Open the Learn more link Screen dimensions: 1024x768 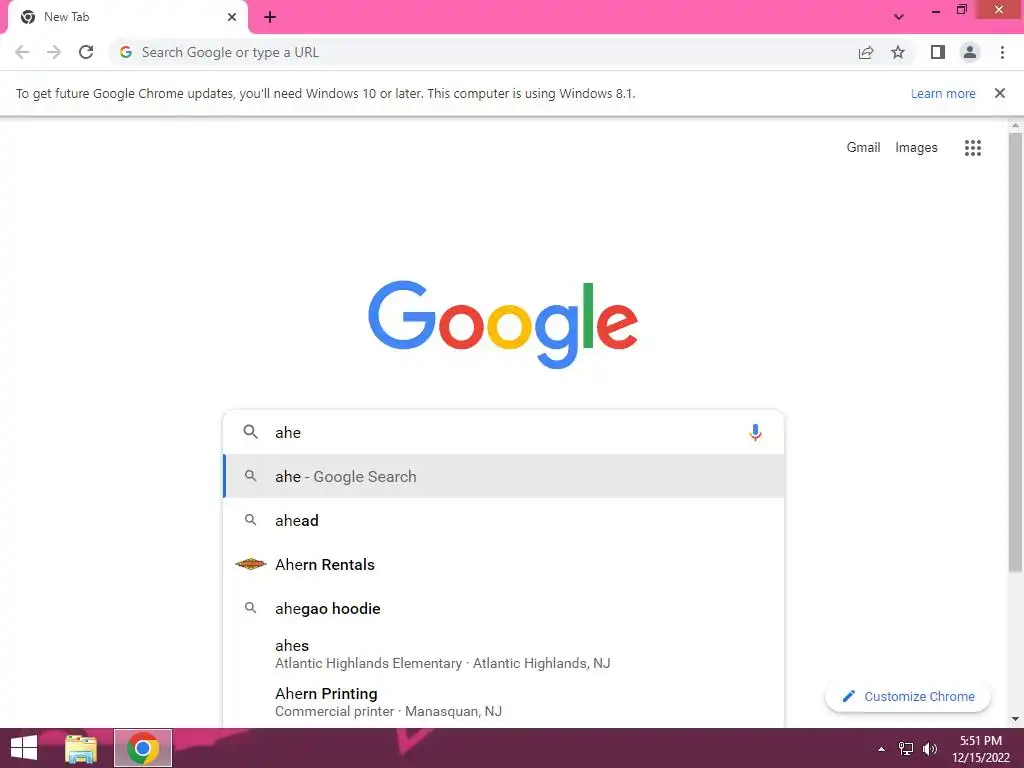click(943, 93)
